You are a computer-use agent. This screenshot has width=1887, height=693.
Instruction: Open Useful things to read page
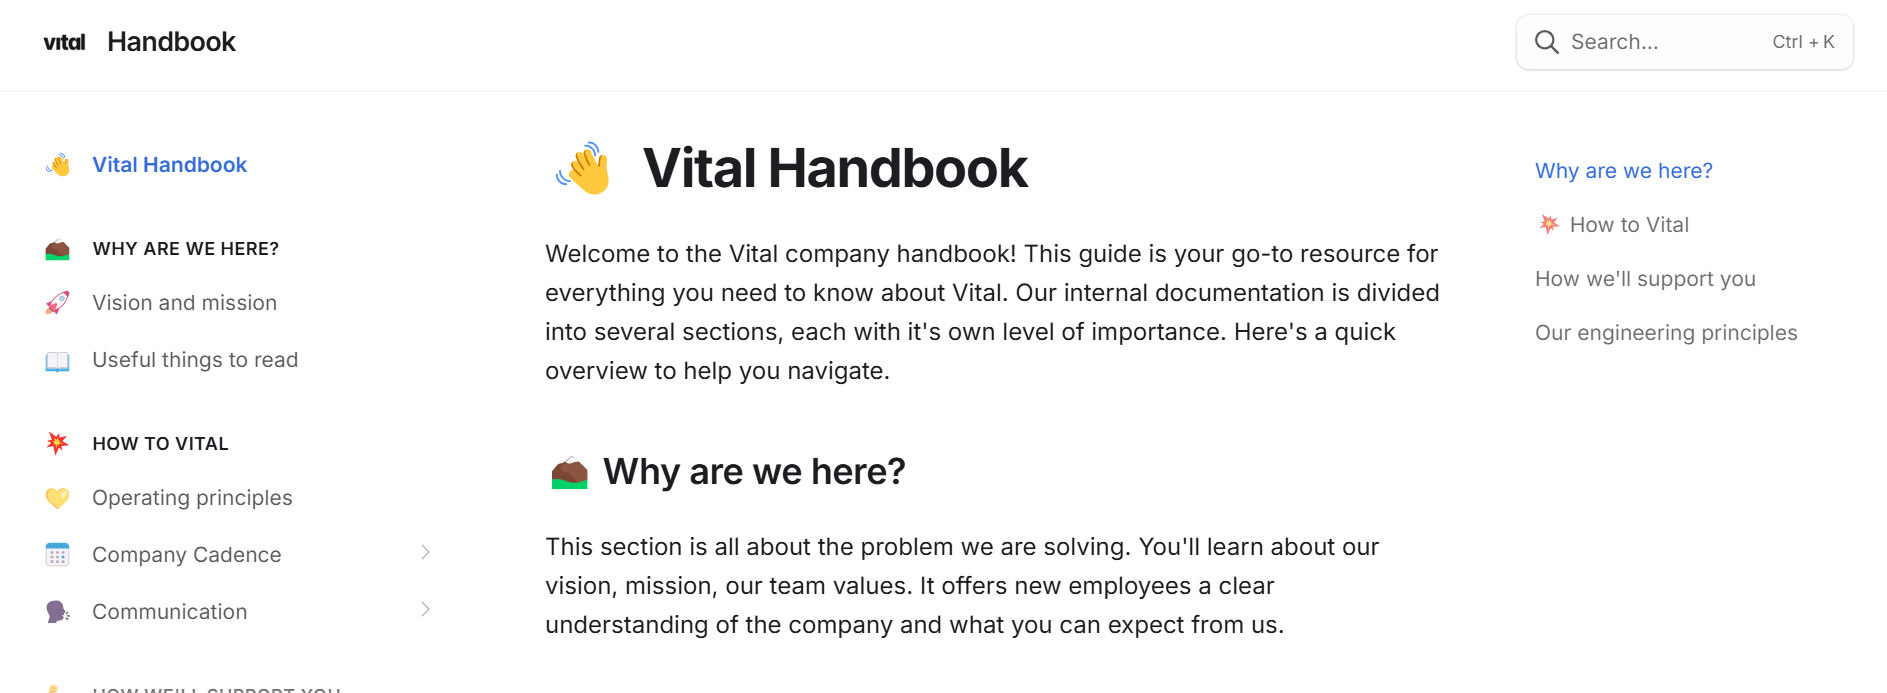tap(195, 360)
